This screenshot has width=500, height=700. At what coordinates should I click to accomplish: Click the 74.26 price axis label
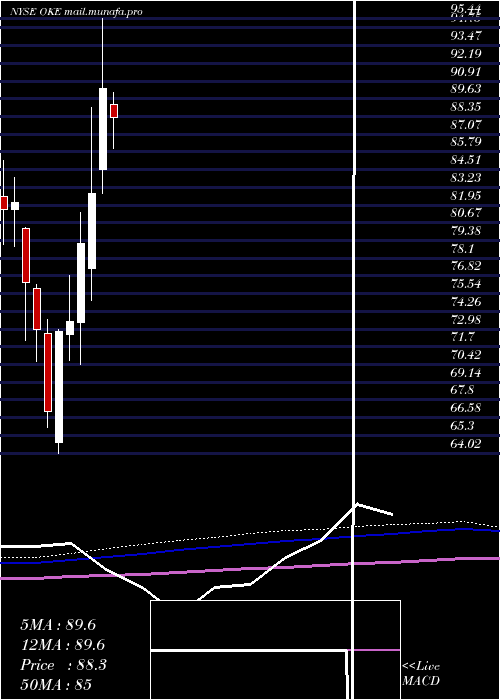click(466, 302)
